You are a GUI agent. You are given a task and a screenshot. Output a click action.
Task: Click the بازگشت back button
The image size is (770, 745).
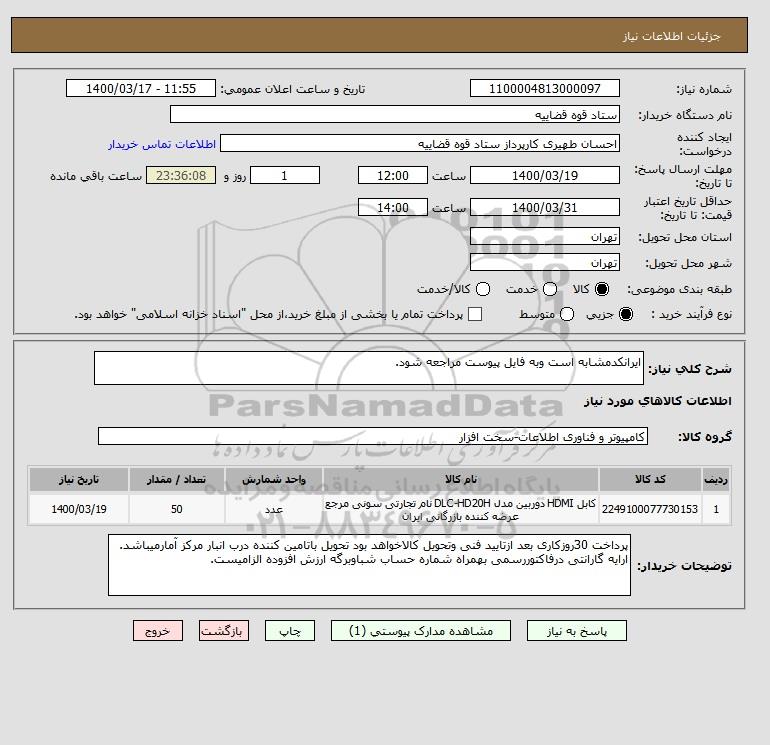point(224,631)
